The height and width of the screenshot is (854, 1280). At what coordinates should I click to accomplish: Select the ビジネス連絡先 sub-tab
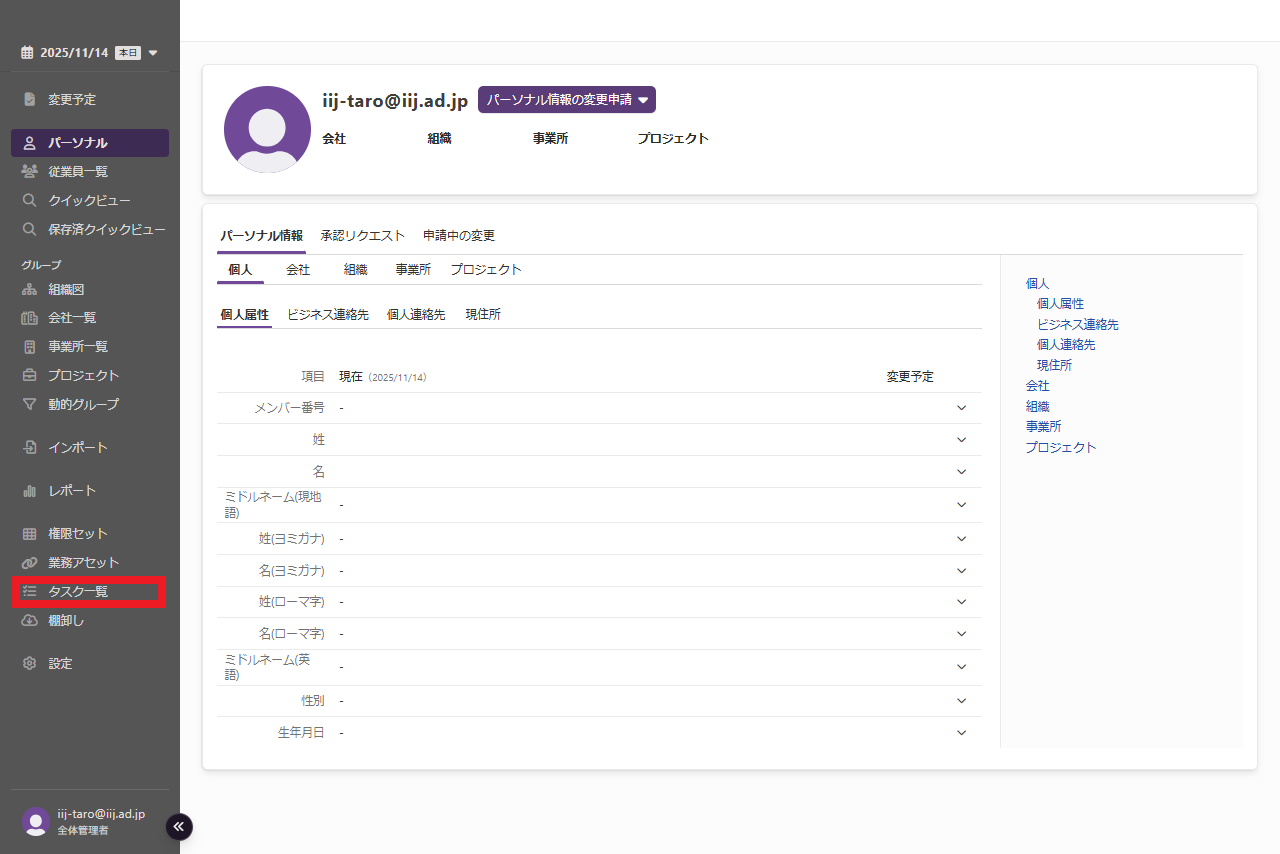pos(327,314)
